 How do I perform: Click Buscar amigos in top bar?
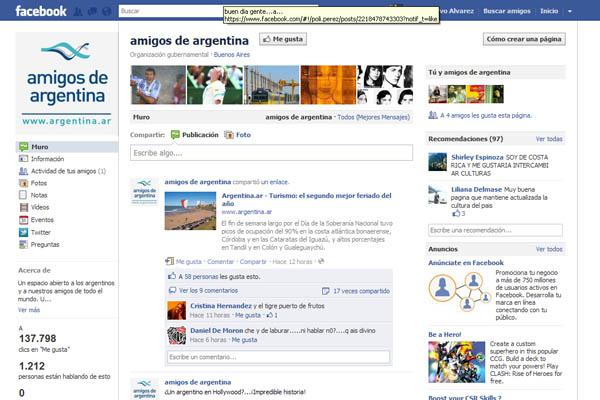coord(507,11)
